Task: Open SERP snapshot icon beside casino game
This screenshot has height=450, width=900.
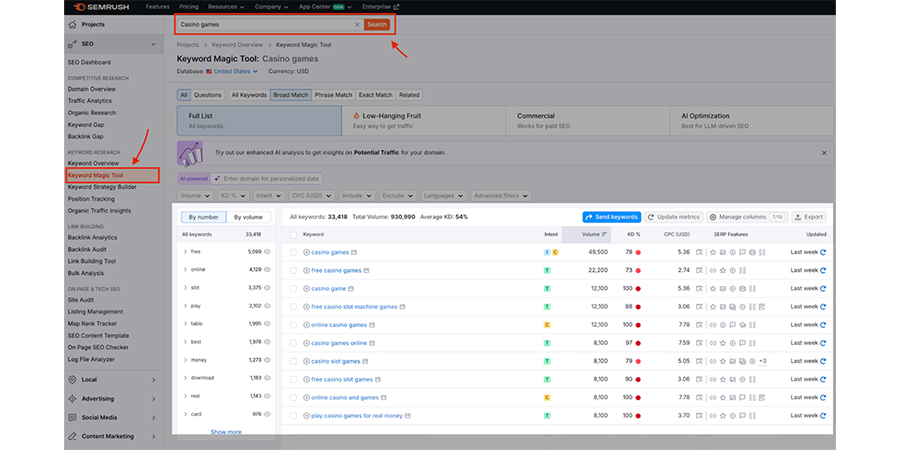Action: (351, 289)
